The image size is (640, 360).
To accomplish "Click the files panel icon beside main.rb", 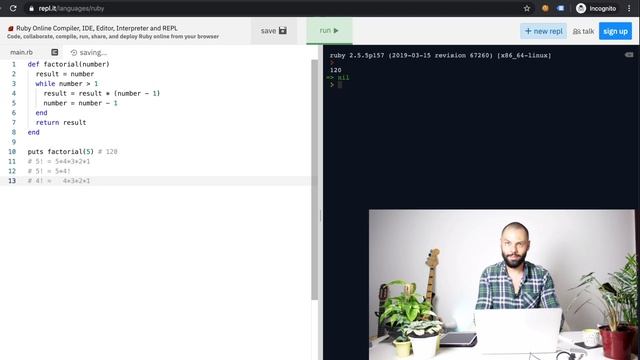I will [x=54, y=52].
